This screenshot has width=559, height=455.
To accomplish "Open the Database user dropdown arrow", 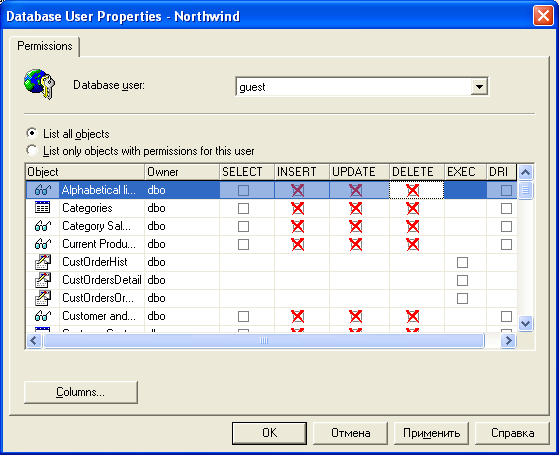I will 479,87.
